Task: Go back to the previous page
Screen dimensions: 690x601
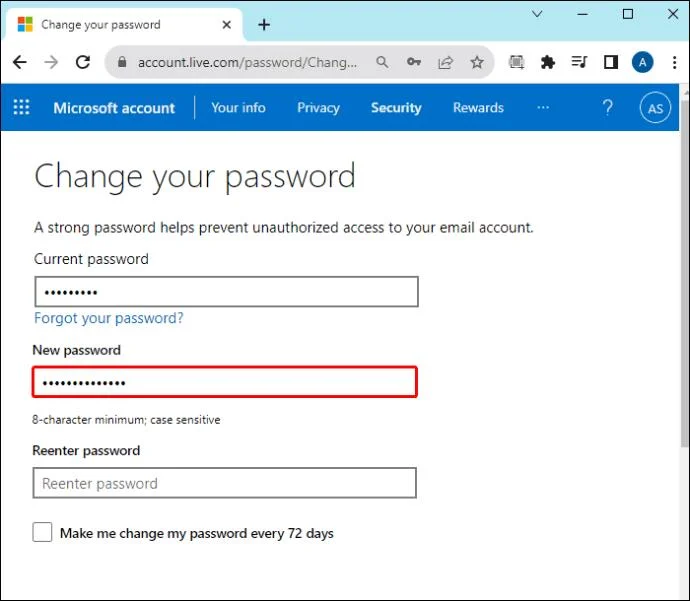Action: (x=20, y=62)
